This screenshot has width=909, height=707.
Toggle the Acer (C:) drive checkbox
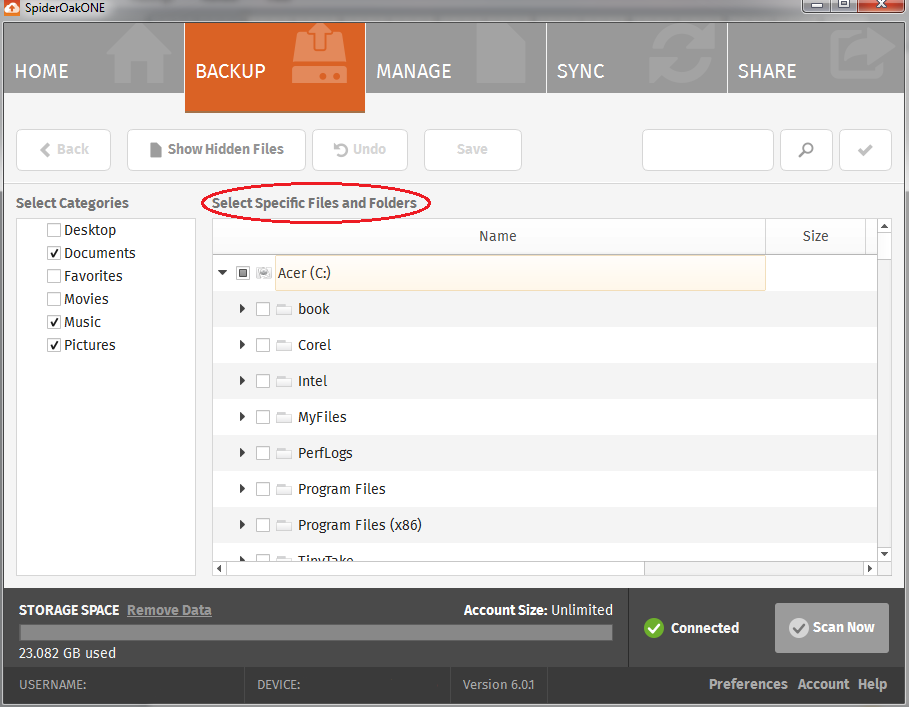point(243,273)
